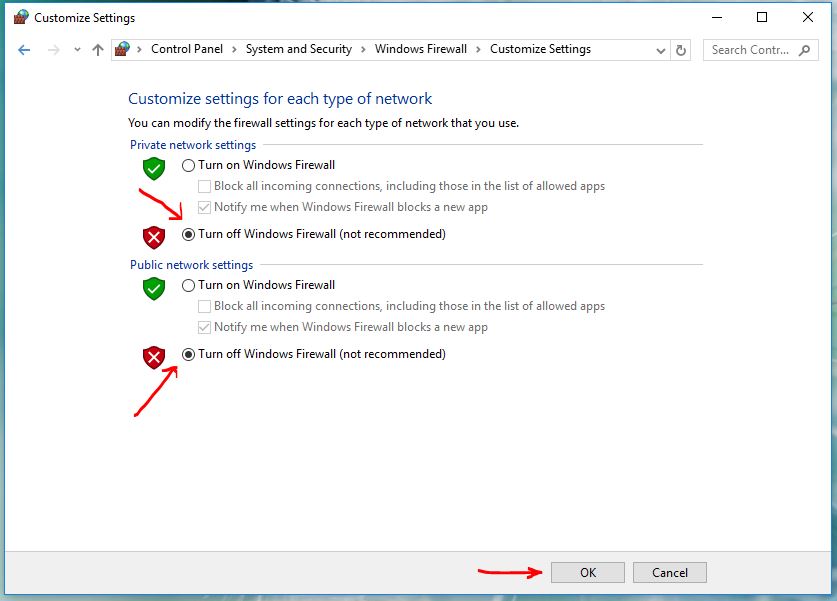Screen dimensions: 837x601
Task: Click the green shield under Private network settings
Action: (x=153, y=168)
